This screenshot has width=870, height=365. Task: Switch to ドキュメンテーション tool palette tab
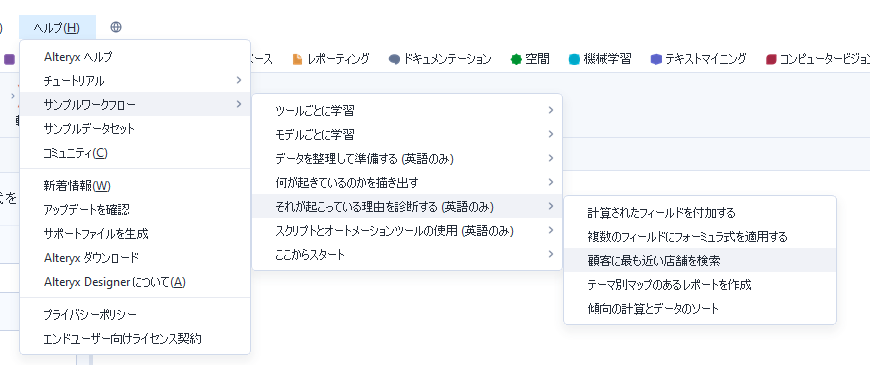pyautogui.click(x=441, y=59)
